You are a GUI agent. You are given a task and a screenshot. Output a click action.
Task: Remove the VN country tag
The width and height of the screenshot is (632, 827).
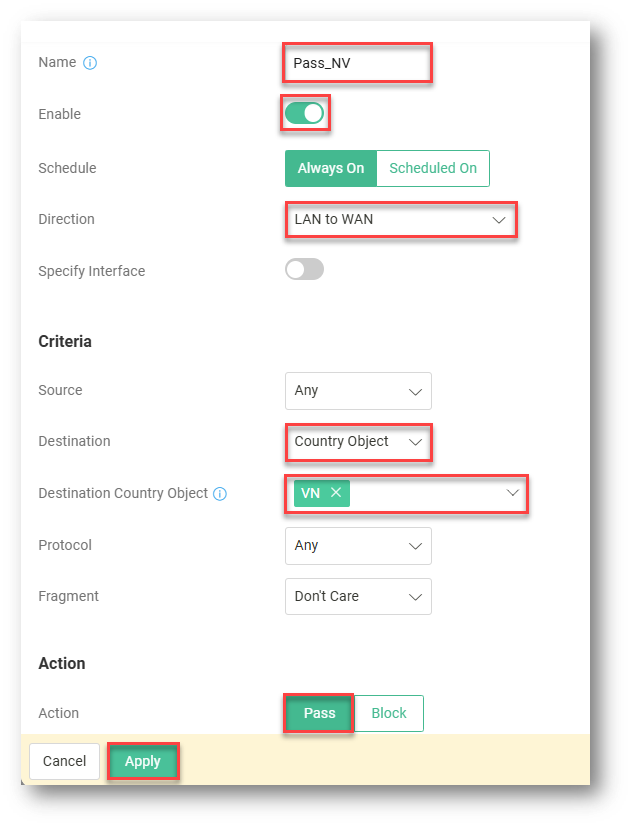tap(336, 493)
